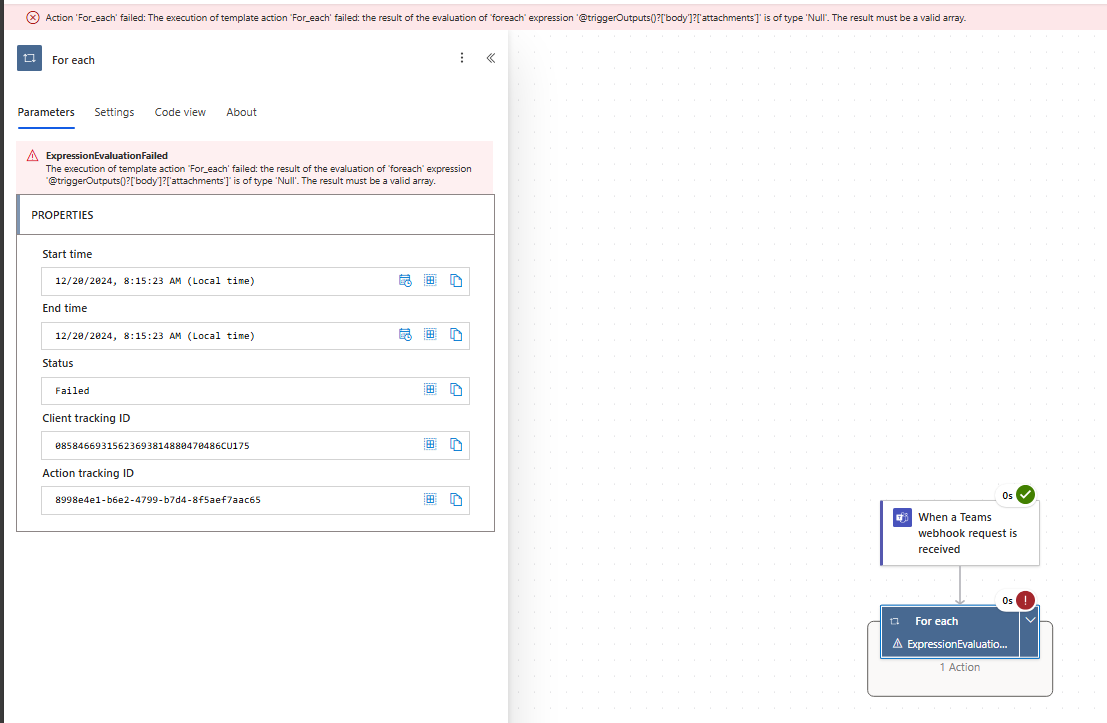This screenshot has height=723, width=1107.
Task: Click the warning triangle in error box
Action: [32, 156]
